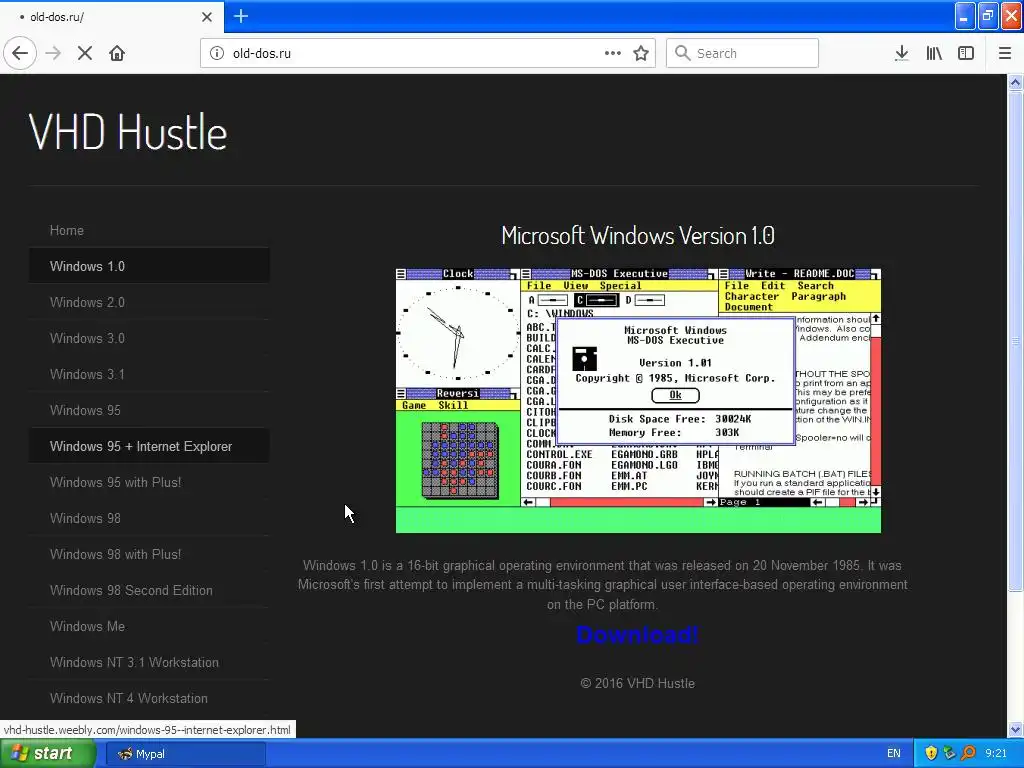Go to the Windows 95 page
This screenshot has width=1024, height=768.
click(150, 410)
